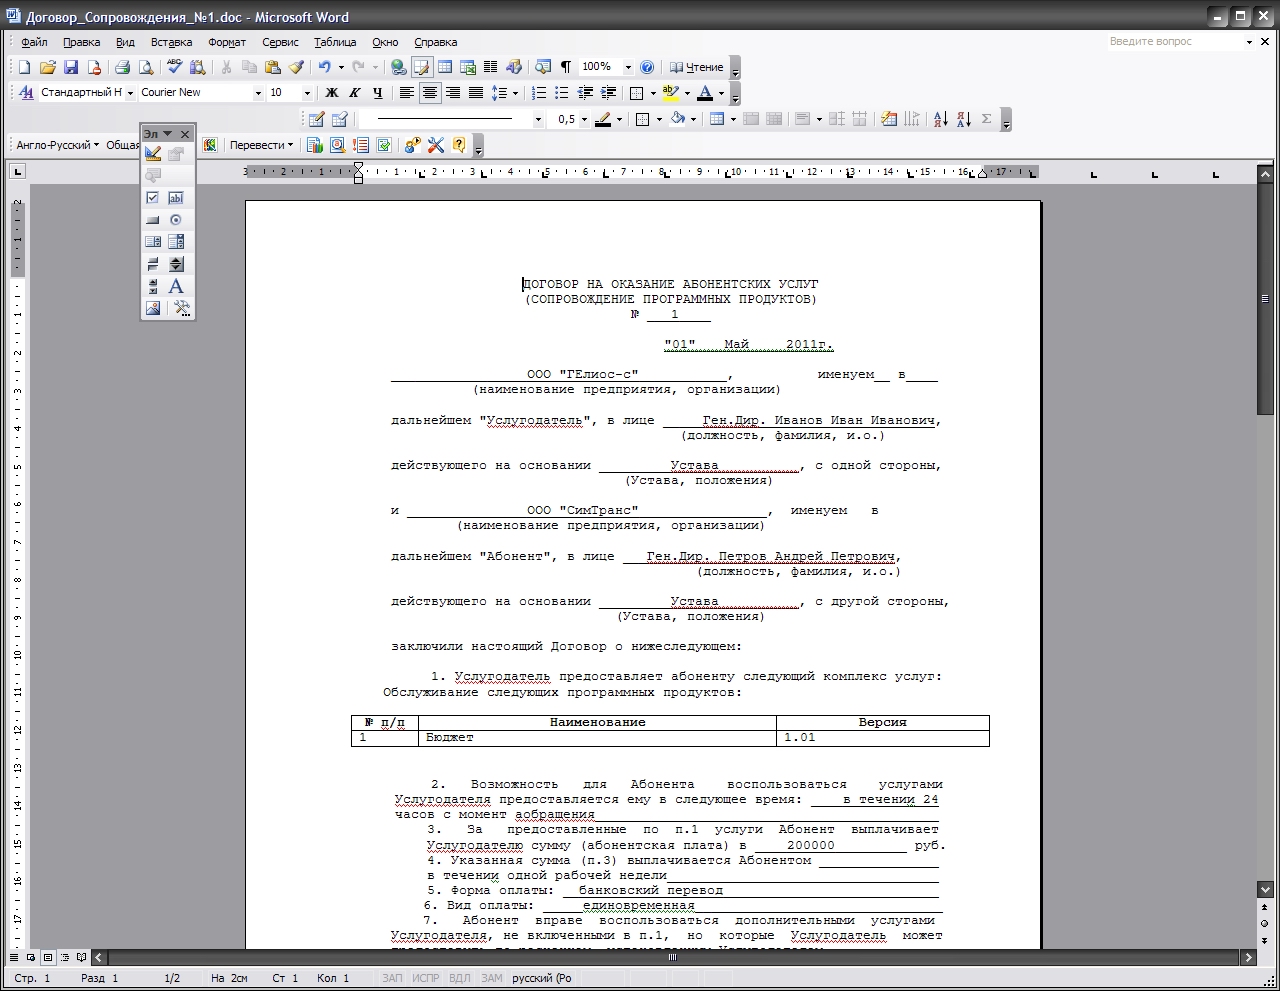Align paragraph text to the right
The height and width of the screenshot is (991, 1280).
453,92
